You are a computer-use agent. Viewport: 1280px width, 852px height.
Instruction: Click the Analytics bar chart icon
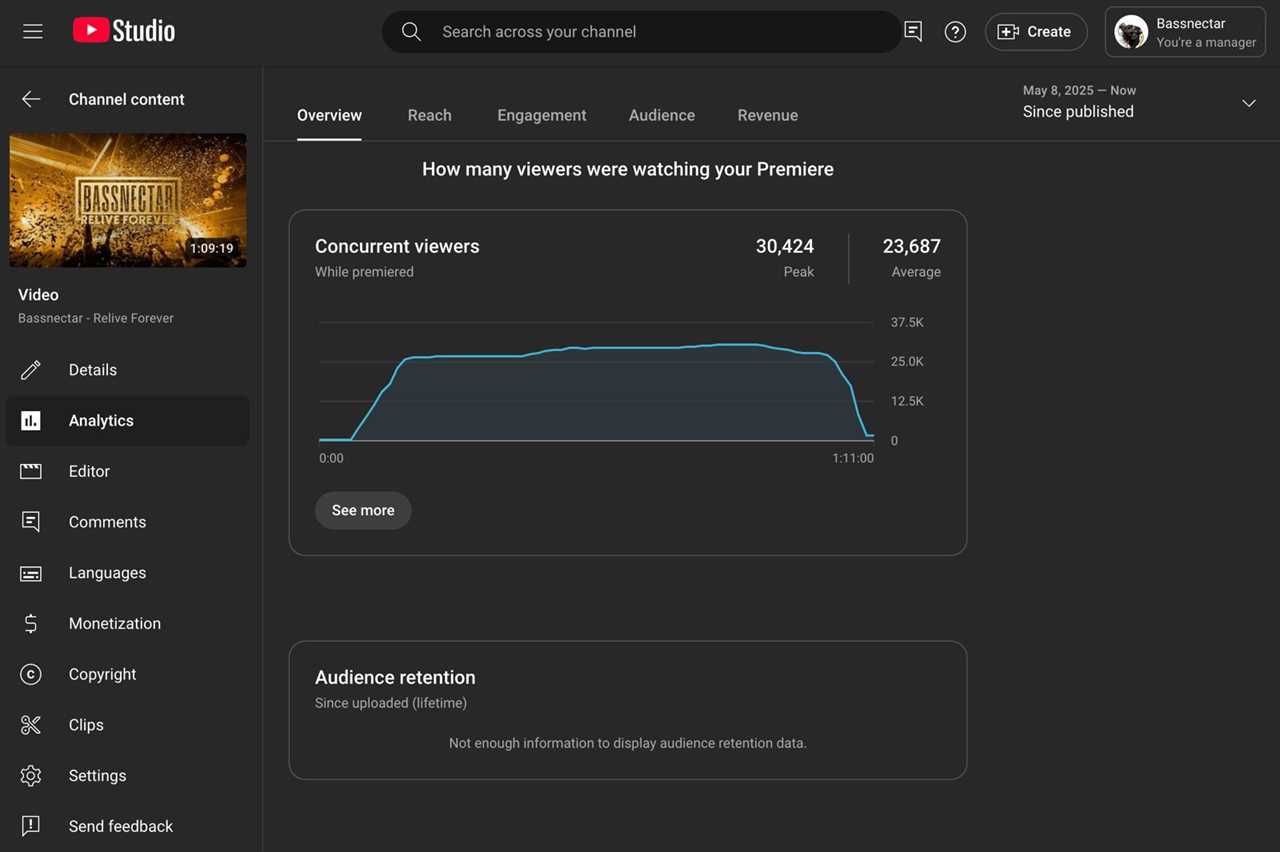(x=31, y=421)
